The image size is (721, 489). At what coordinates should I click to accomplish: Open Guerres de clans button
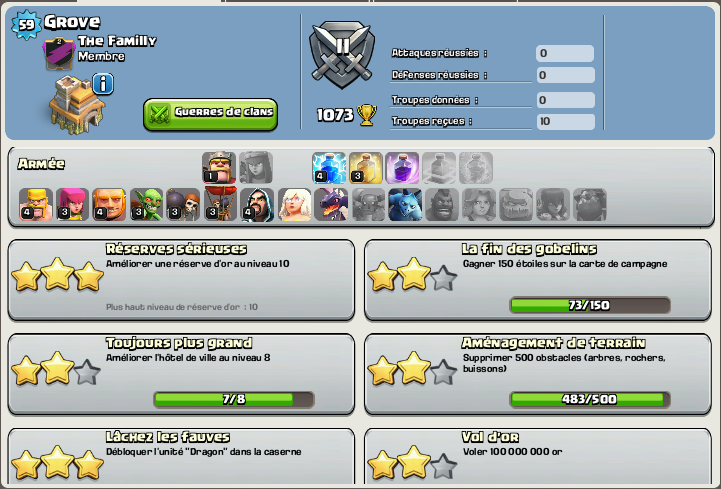coord(211,114)
